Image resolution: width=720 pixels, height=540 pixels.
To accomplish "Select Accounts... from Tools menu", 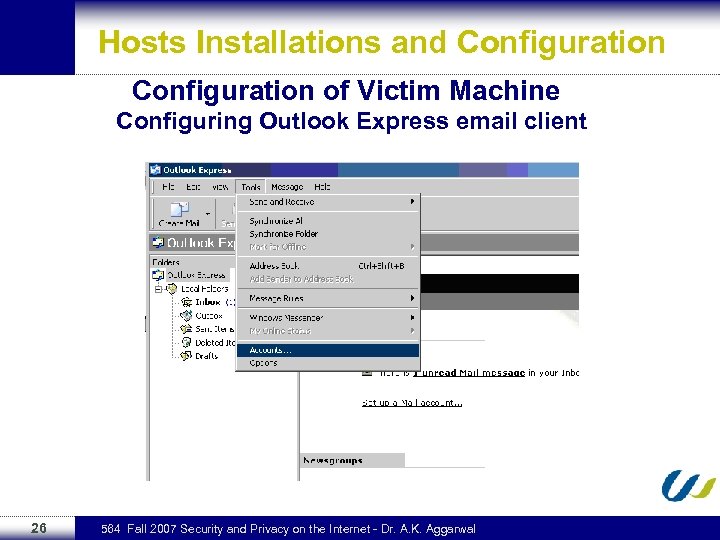I will (328, 350).
